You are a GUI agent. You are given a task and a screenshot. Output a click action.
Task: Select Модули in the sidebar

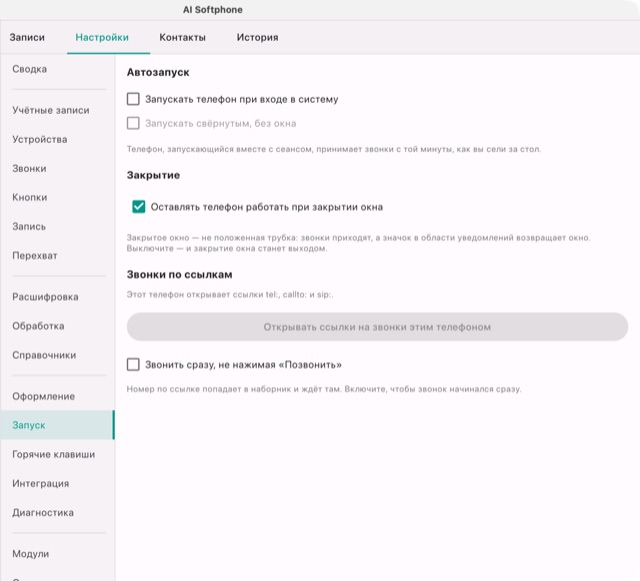[58, 554]
